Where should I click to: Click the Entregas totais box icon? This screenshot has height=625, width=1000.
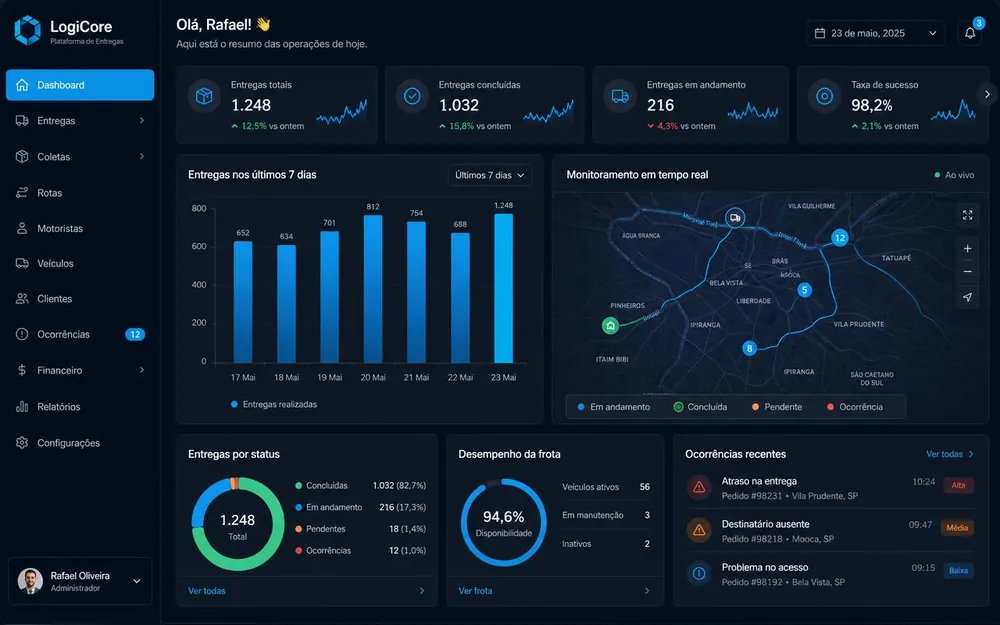click(x=203, y=96)
